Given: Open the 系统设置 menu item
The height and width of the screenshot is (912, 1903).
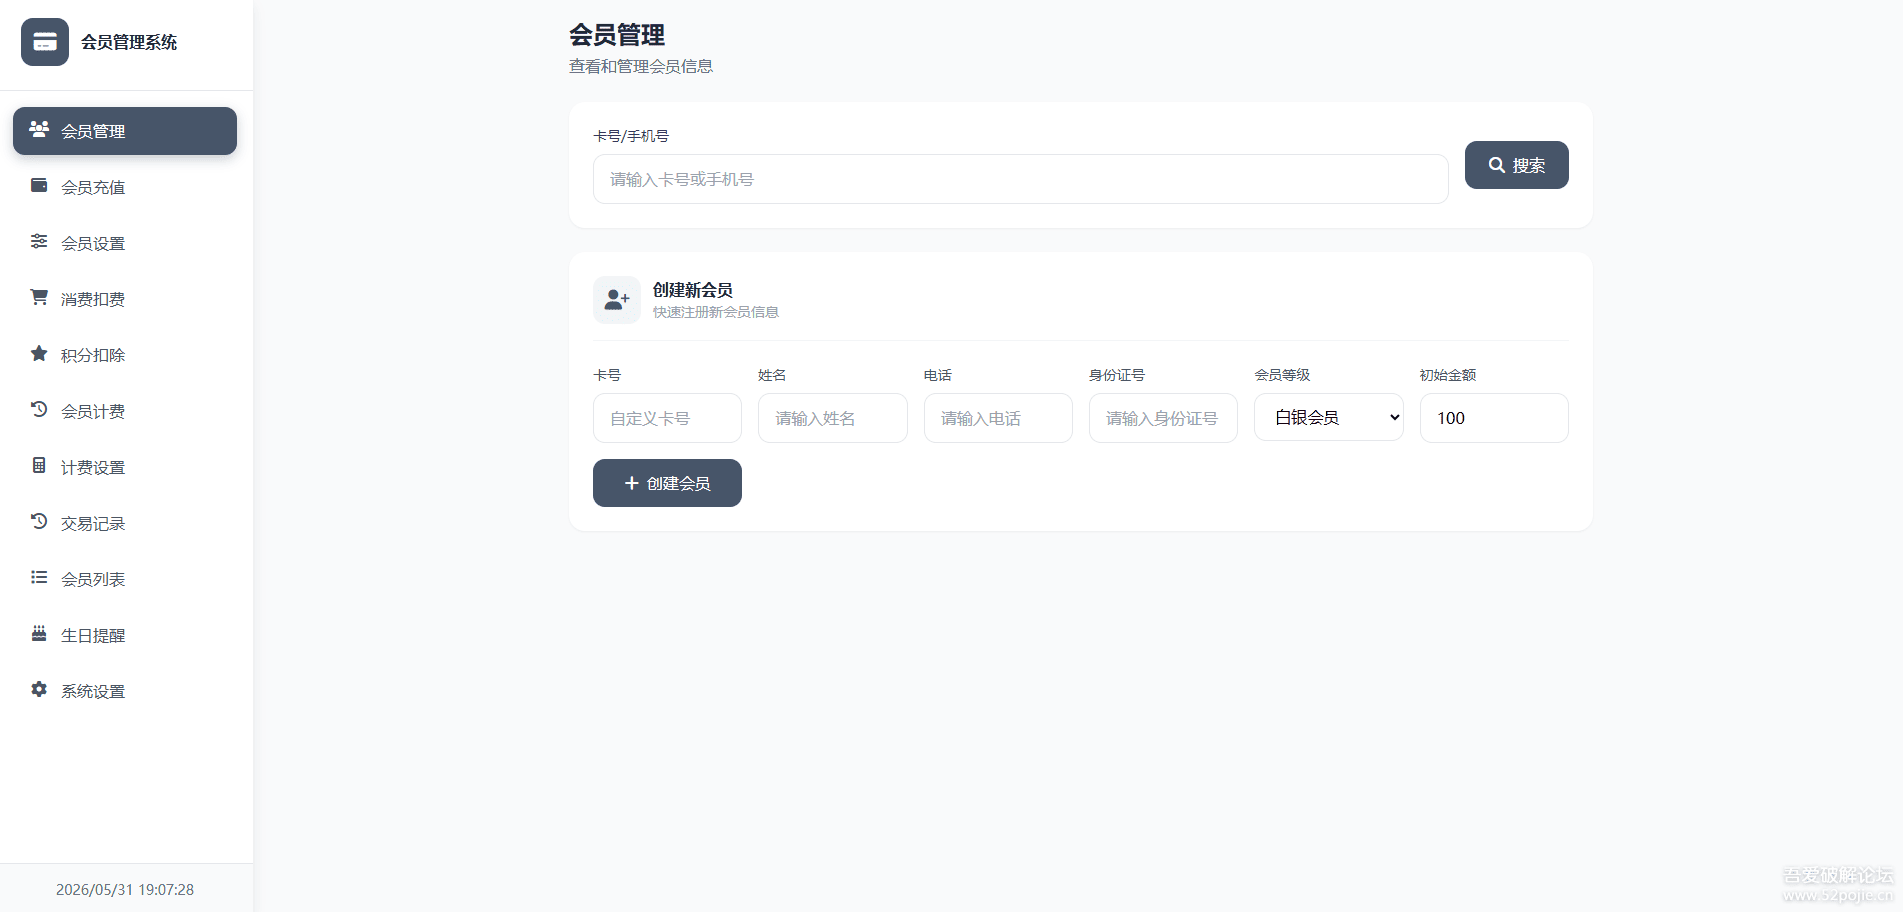Looking at the screenshot, I should coord(125,691).
